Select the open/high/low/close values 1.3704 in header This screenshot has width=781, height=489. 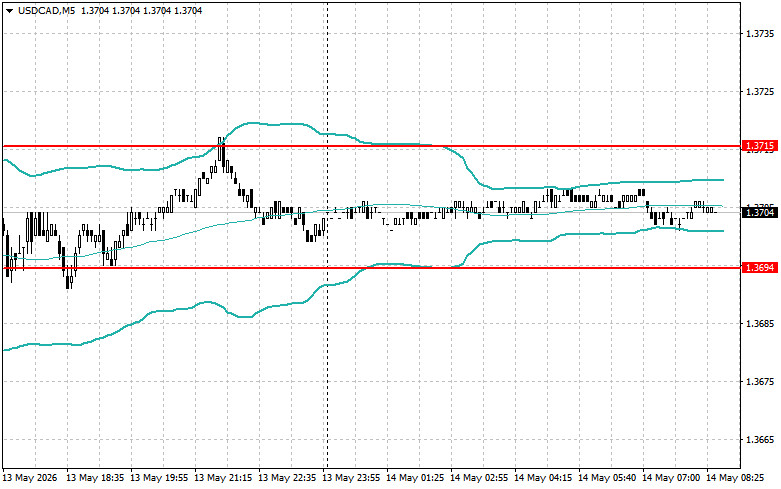pyautogui.click(x=141, y=10)
